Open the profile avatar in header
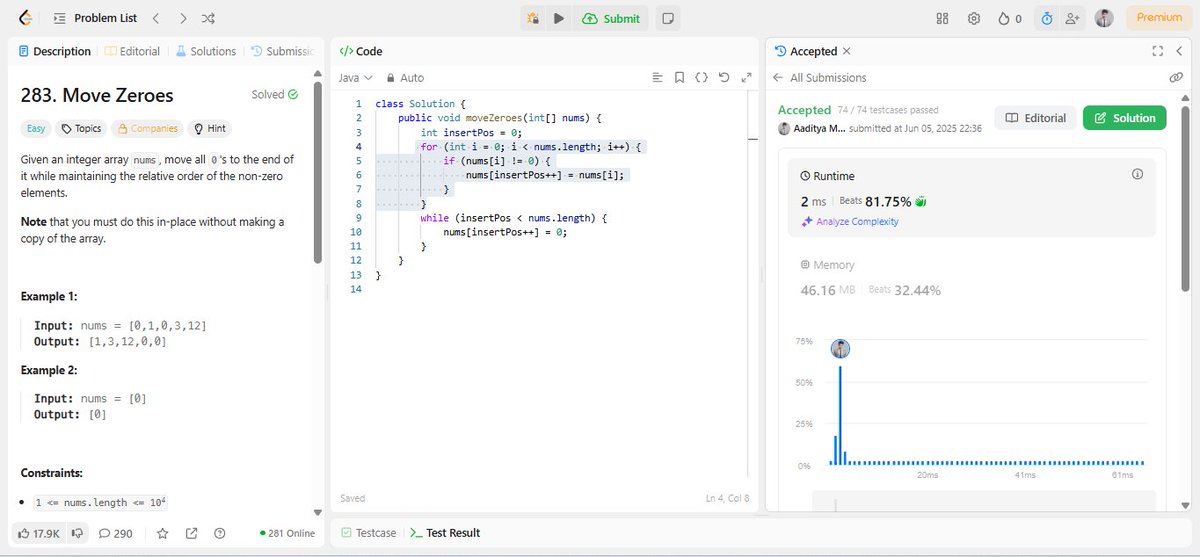1200x557 pixels. click(1104, 18)
